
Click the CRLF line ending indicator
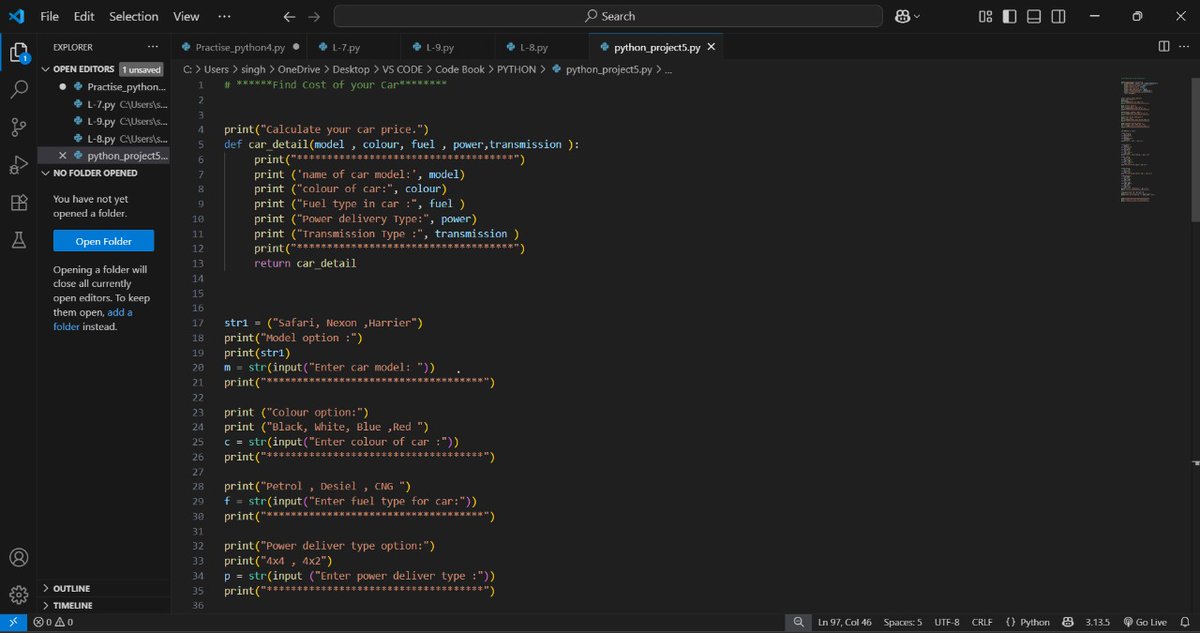[982, 622]
